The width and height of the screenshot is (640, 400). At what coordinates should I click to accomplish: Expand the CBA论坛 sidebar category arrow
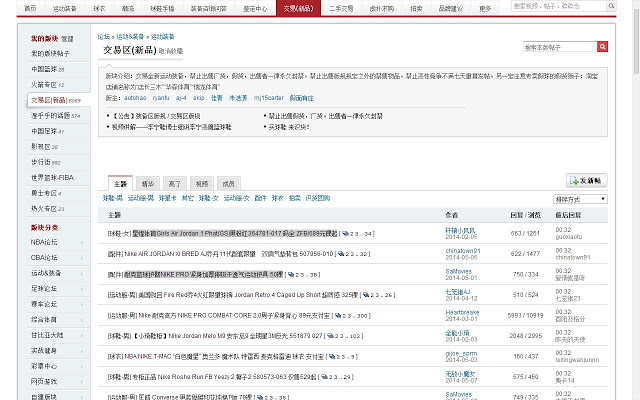point(82,258)
